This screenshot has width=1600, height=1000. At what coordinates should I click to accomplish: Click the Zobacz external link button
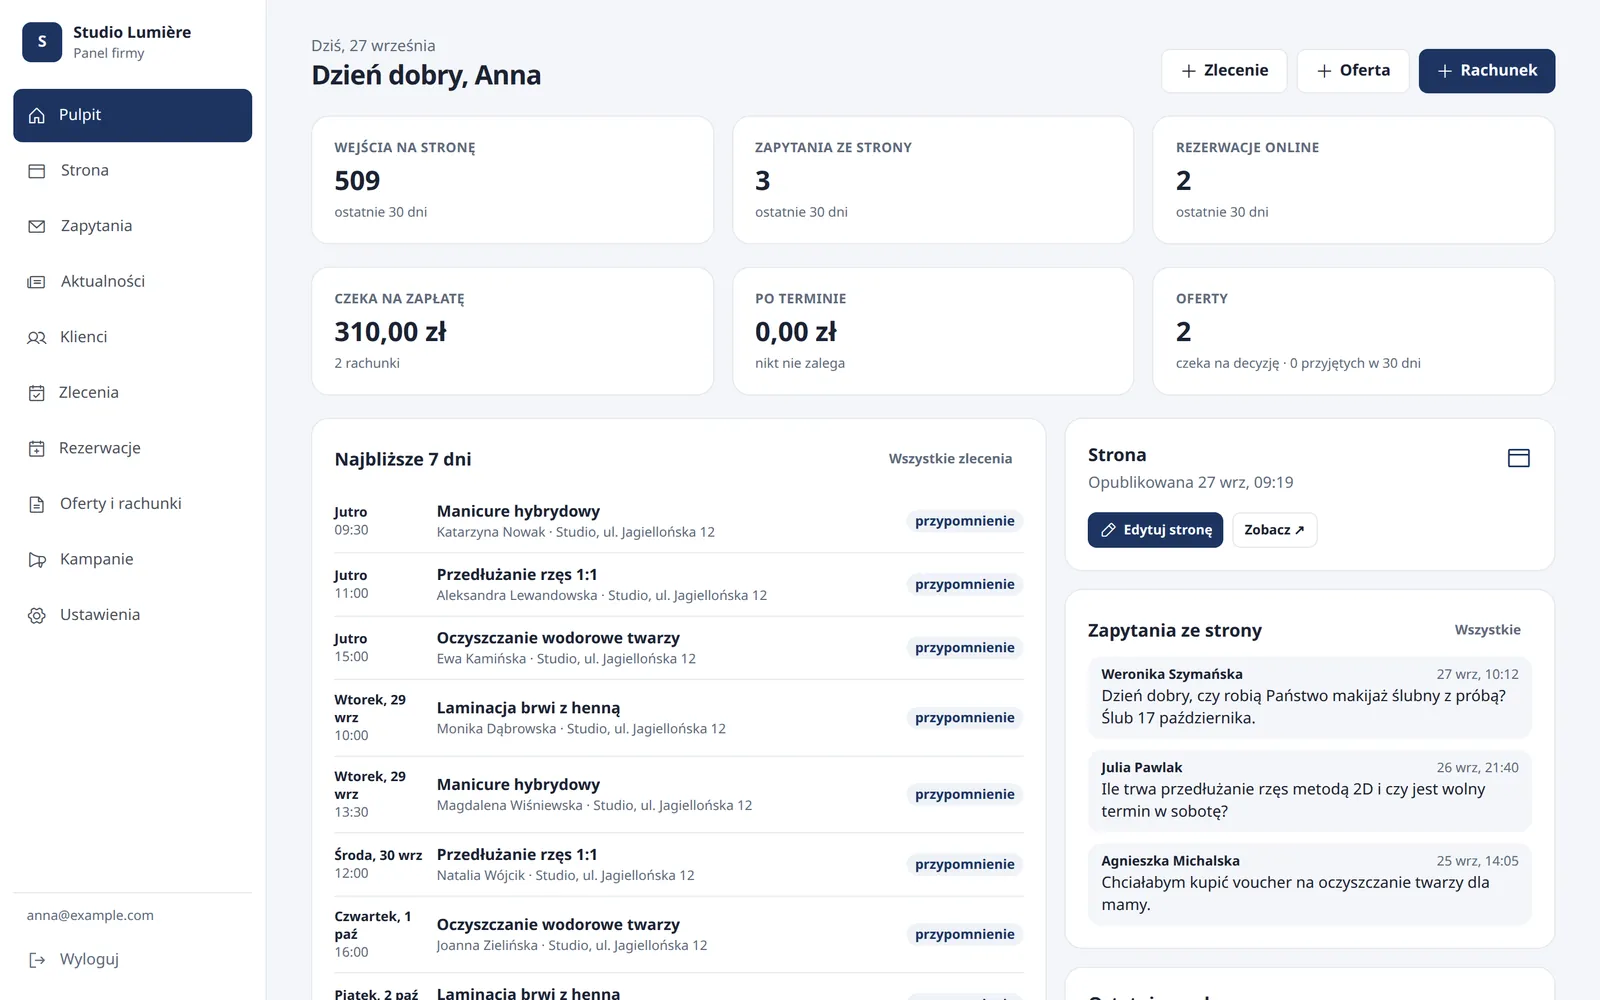coord(1274,530)
